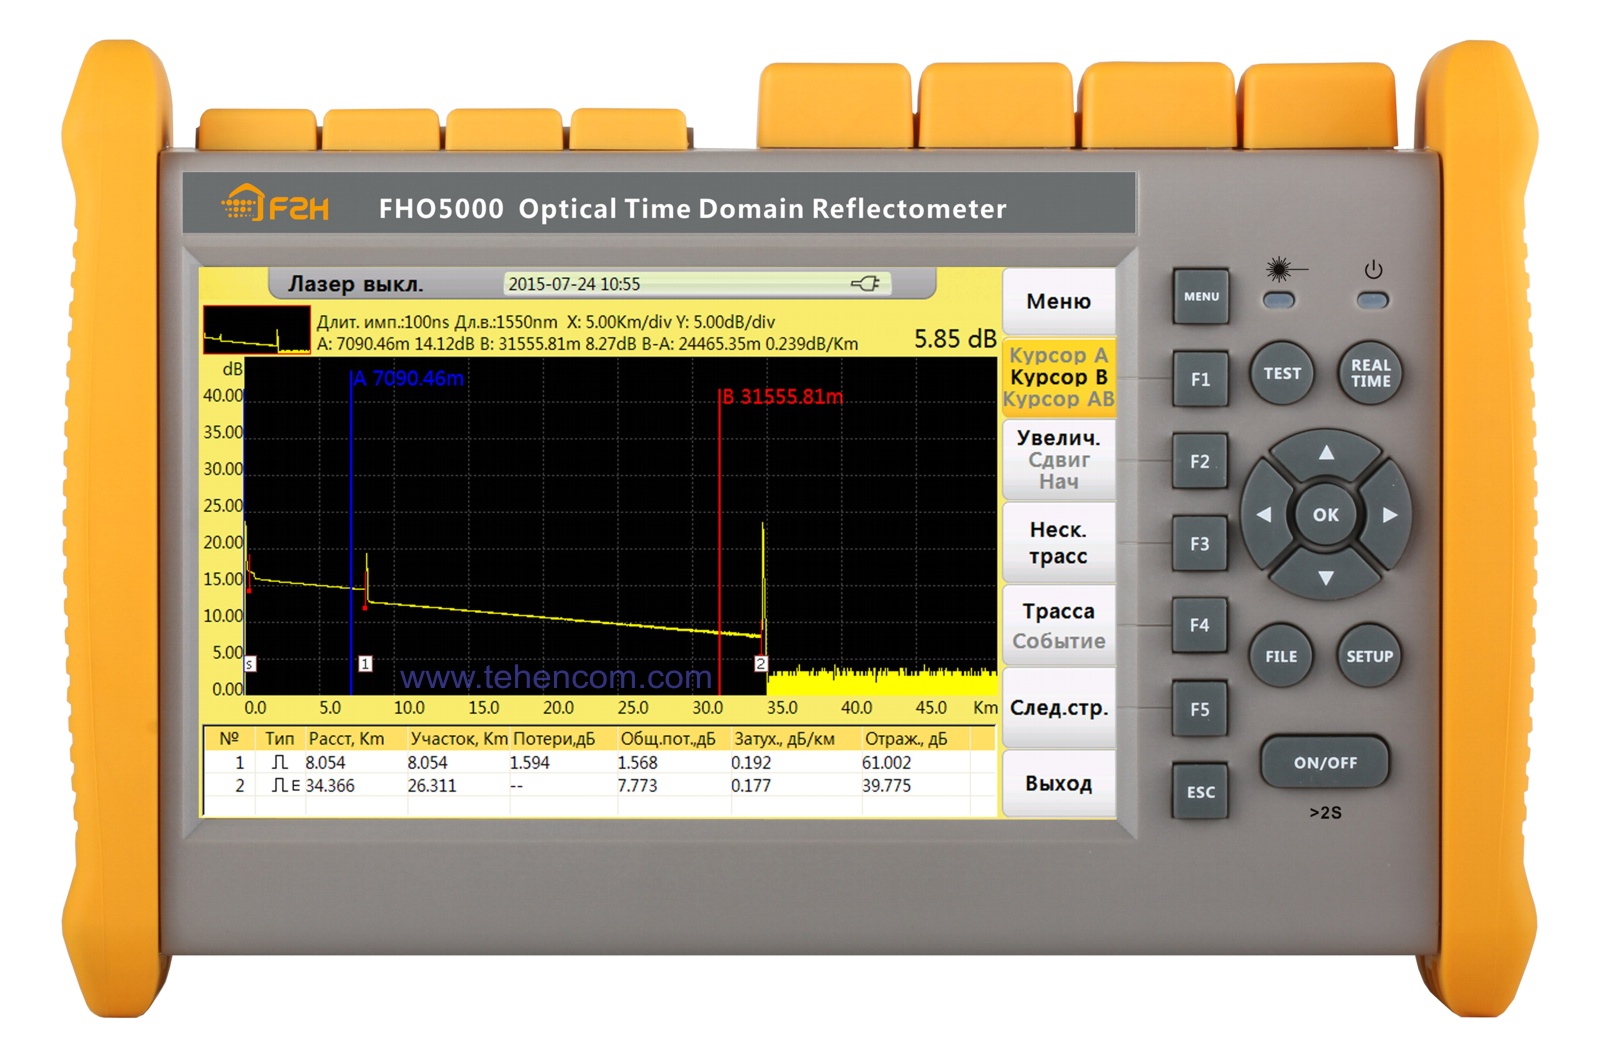Click attenuation value 0.192
The height and width of the screenshot is (1060, 1600).
(751, 762)
